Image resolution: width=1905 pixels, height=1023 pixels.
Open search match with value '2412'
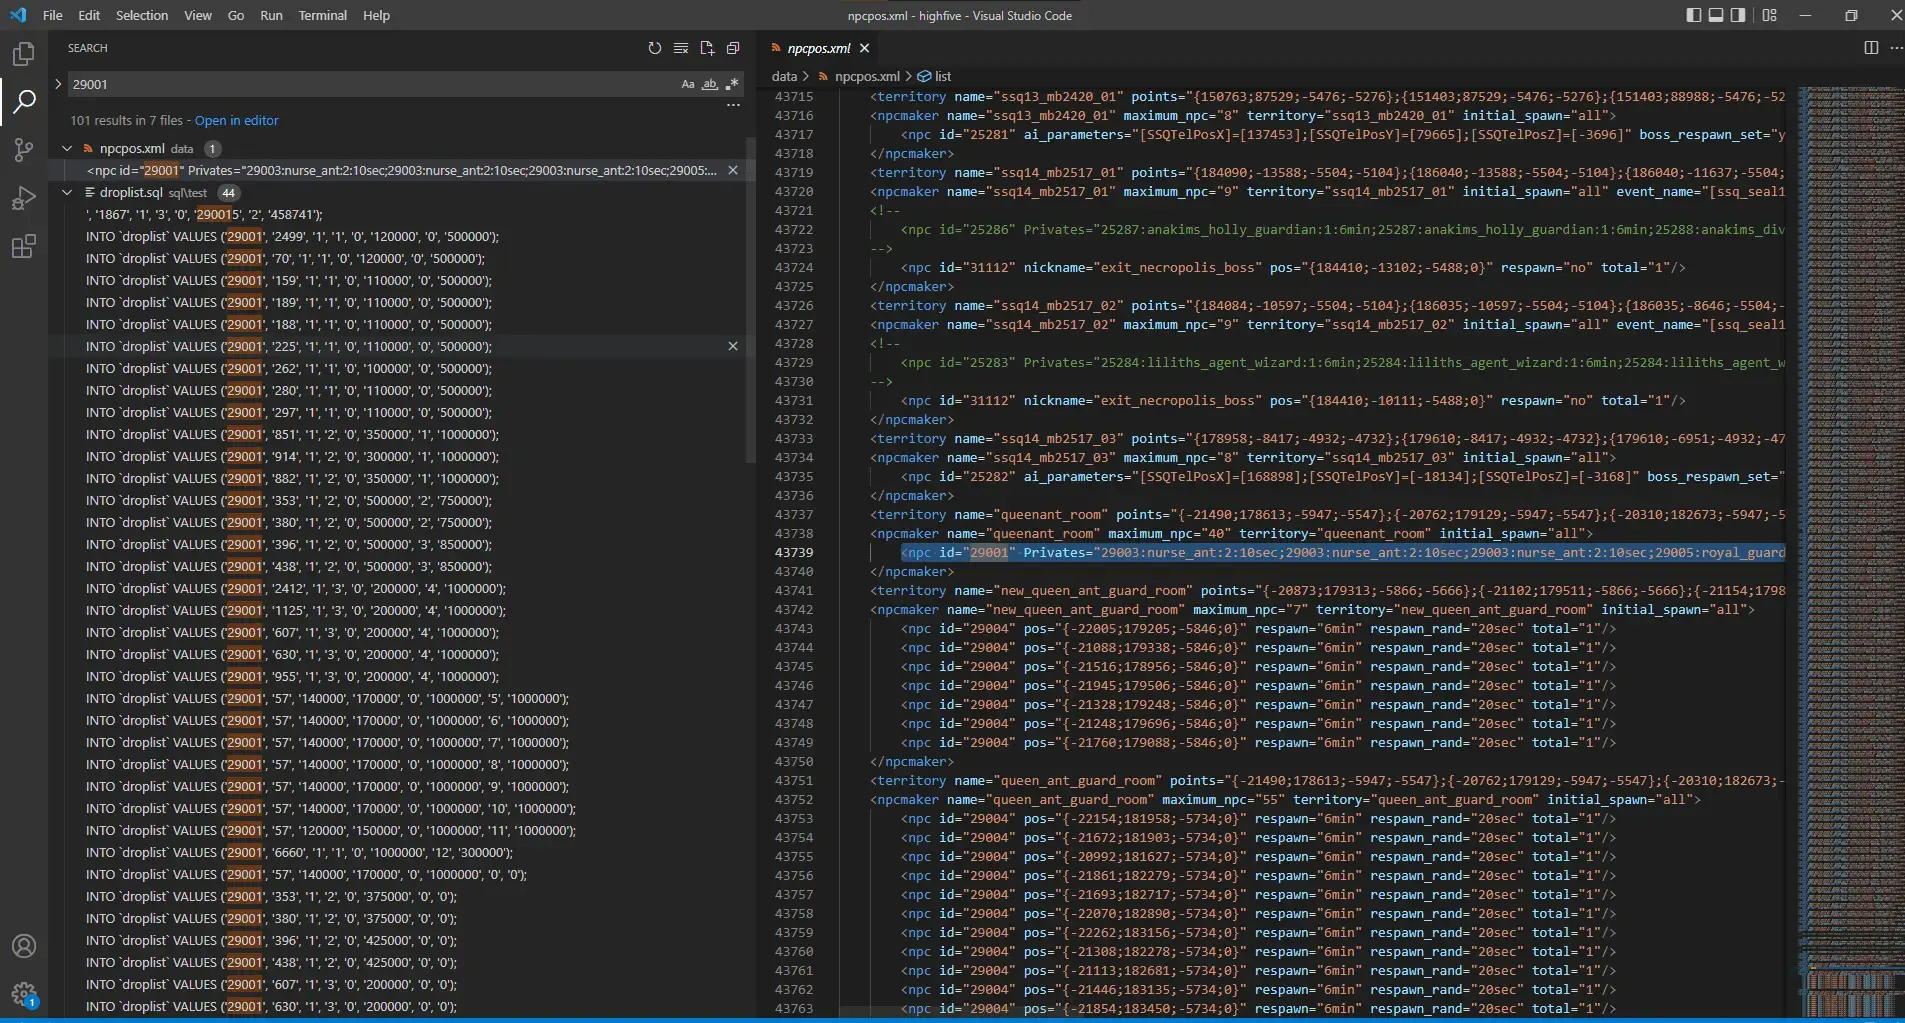pos(296,588)
